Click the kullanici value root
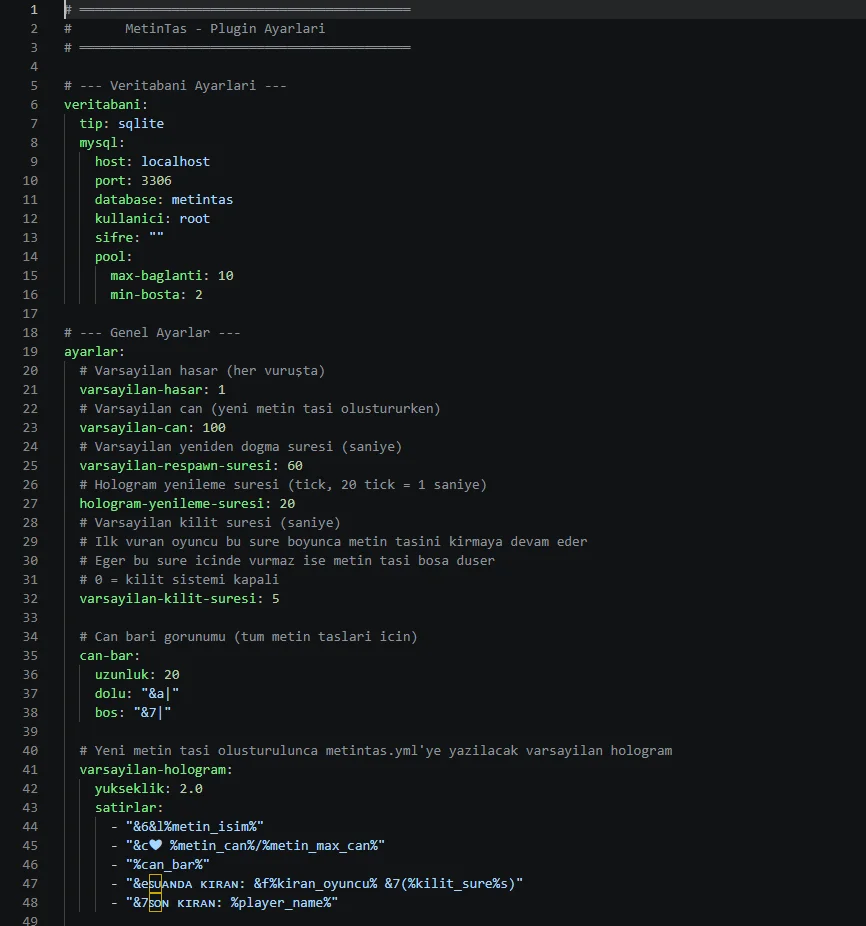 (x=194, y=219)
